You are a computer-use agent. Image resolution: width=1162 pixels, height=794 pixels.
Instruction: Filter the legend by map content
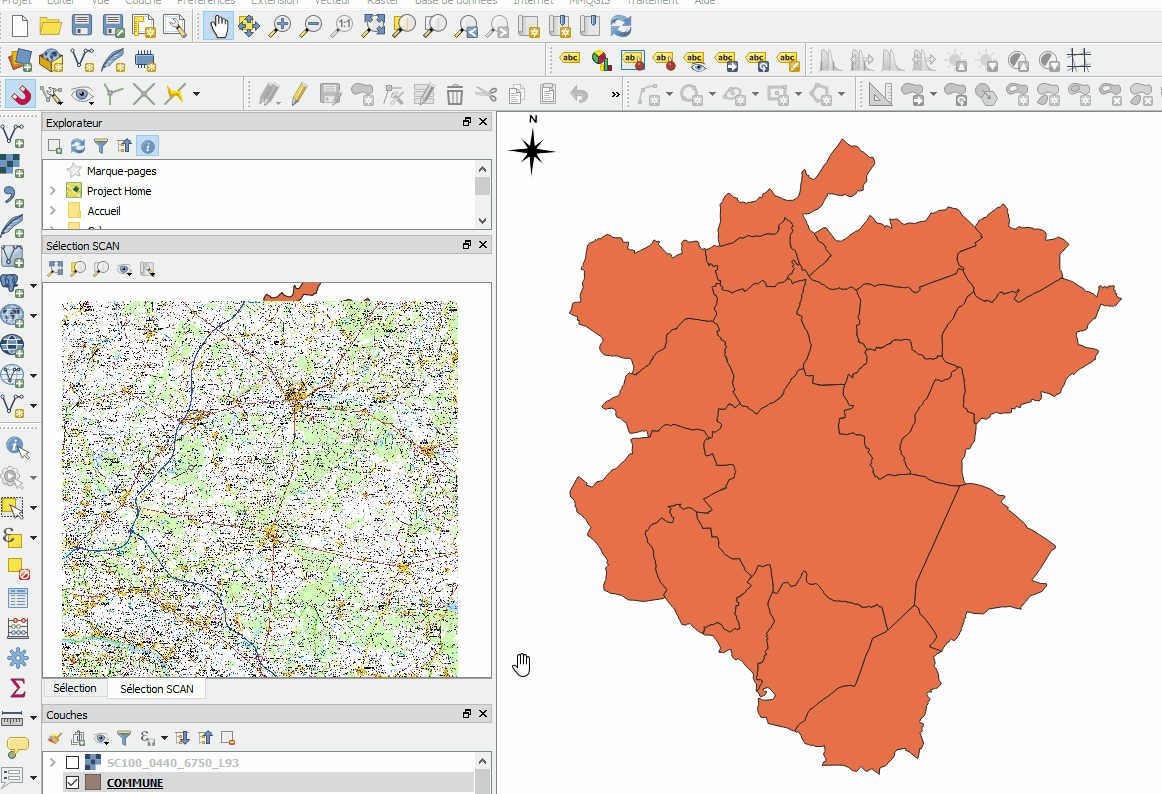[124, 738]
